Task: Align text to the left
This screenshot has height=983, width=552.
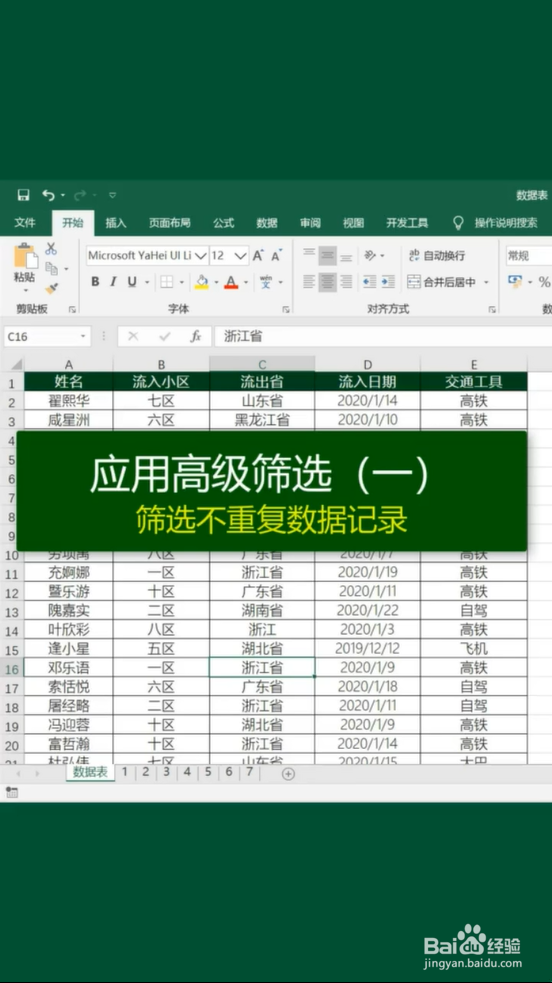Action: pyautogui.click(x=309, y=282)
